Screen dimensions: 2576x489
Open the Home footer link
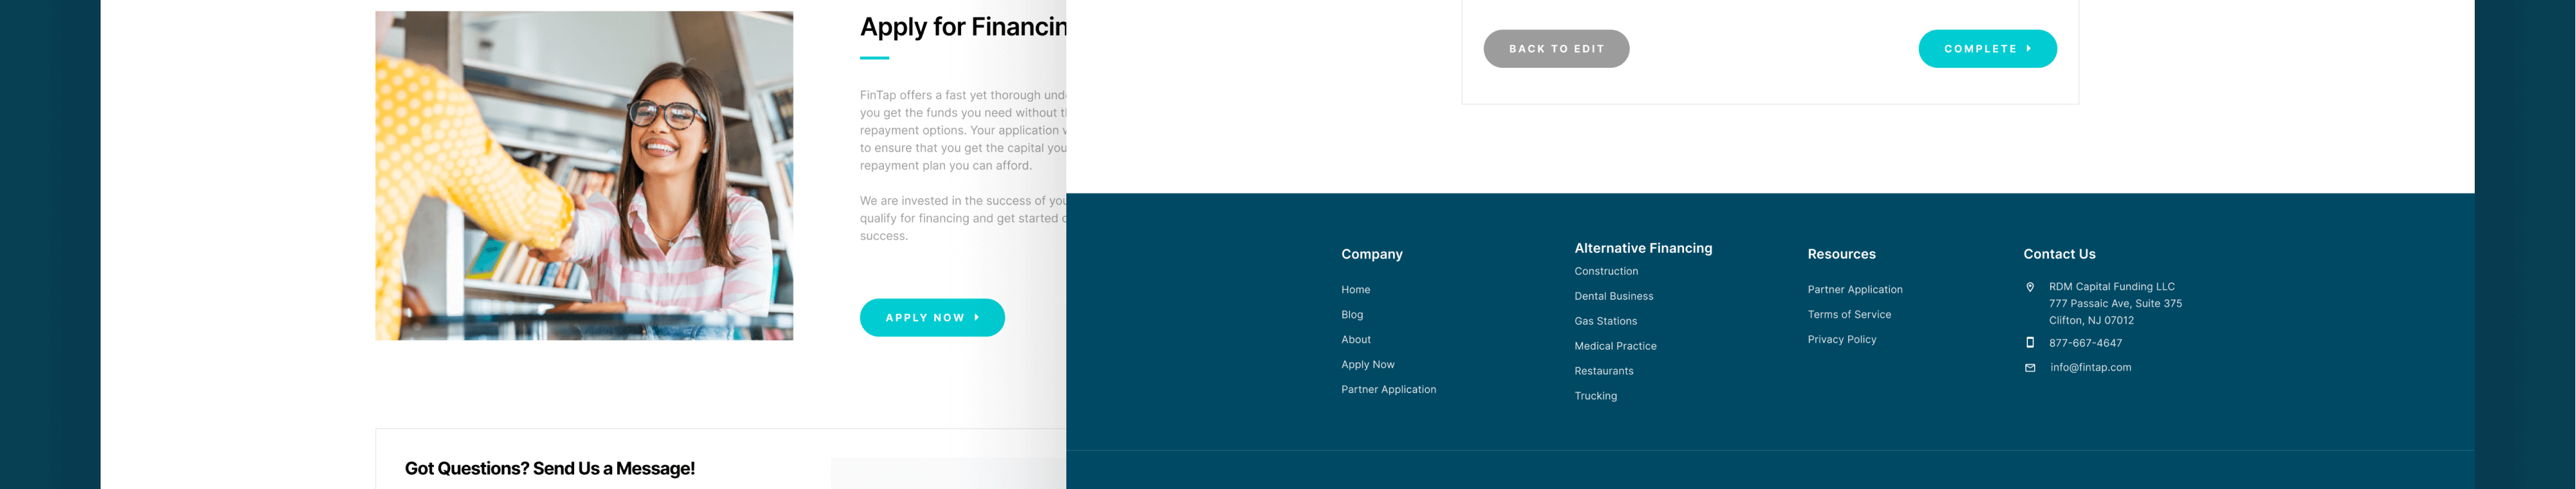[1355, 290]
